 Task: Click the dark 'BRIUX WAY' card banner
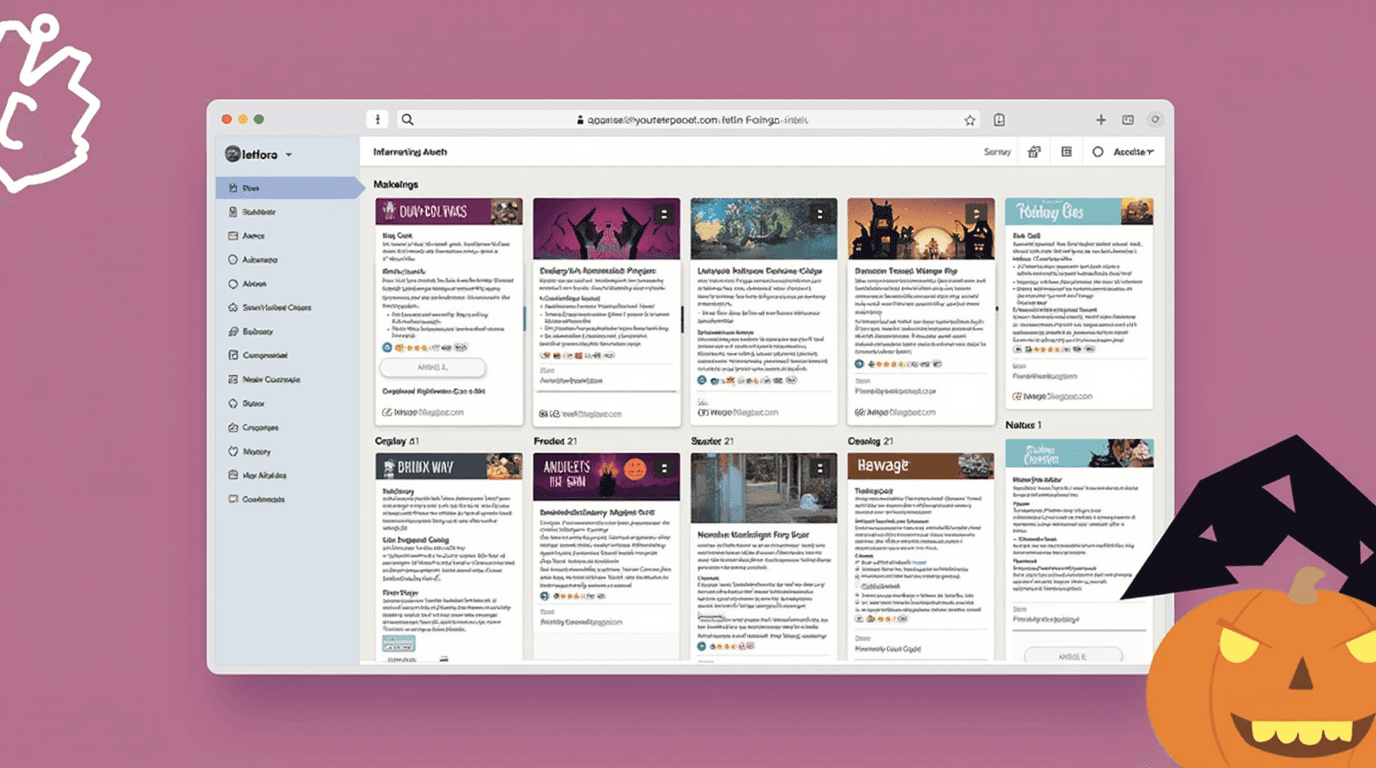[x=449, y=466]
